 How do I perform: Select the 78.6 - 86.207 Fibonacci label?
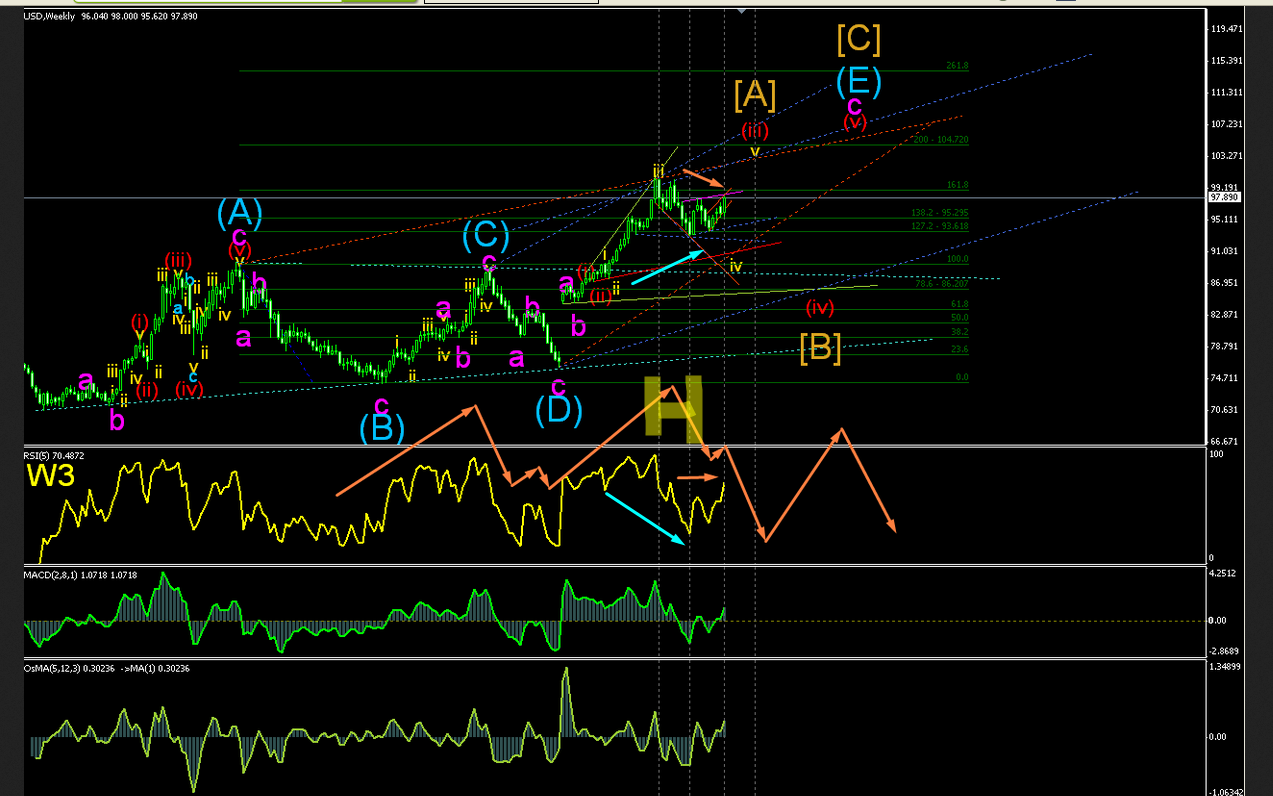click(941, 285)
